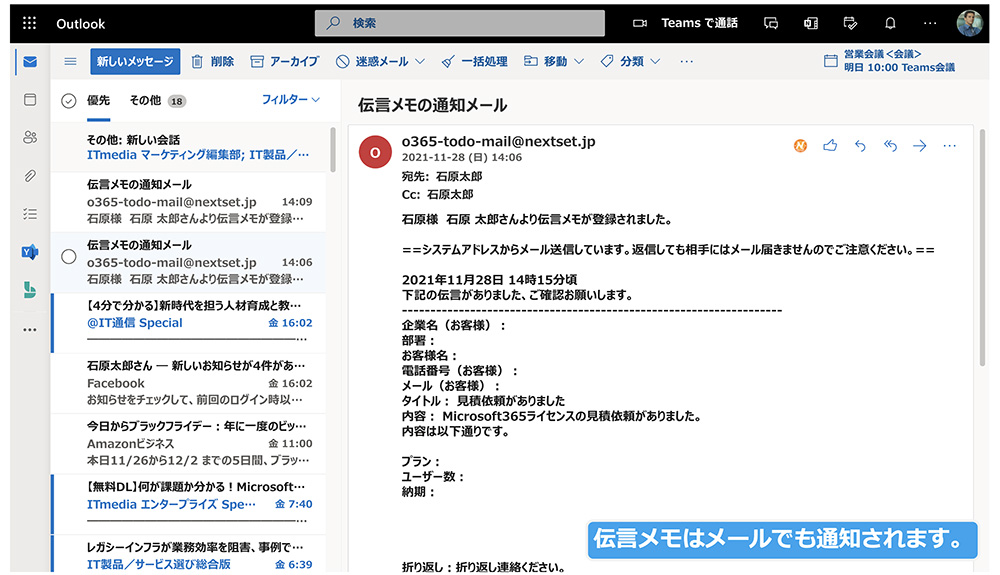This screenshot has height=575, width=1000.
Task: Click the reading pane scrollbar
Action: tap(984, 249)
